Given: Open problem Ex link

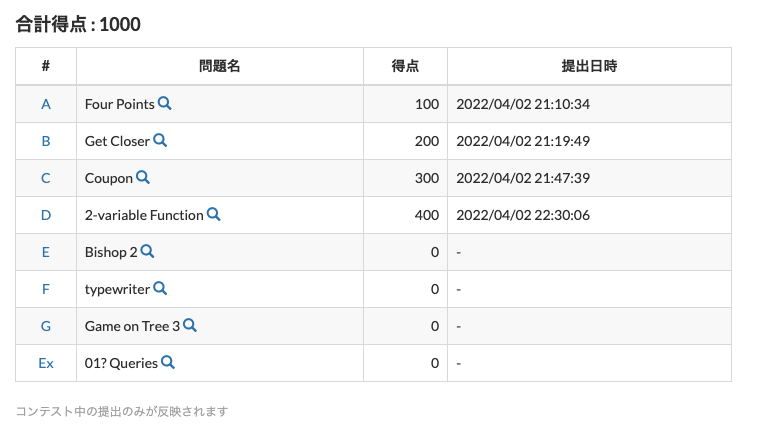Looking at the screenshot, I should coord(46,363).
